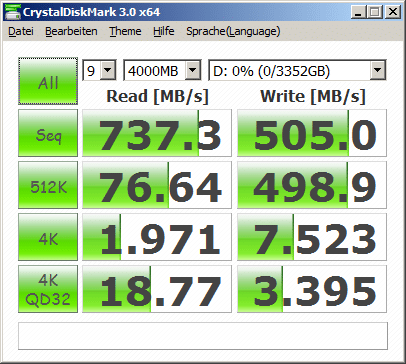The height and width of the screenshot is (364, 406).
Task: Select the 4K read value 1.971
Action: [x=157, y=237]
